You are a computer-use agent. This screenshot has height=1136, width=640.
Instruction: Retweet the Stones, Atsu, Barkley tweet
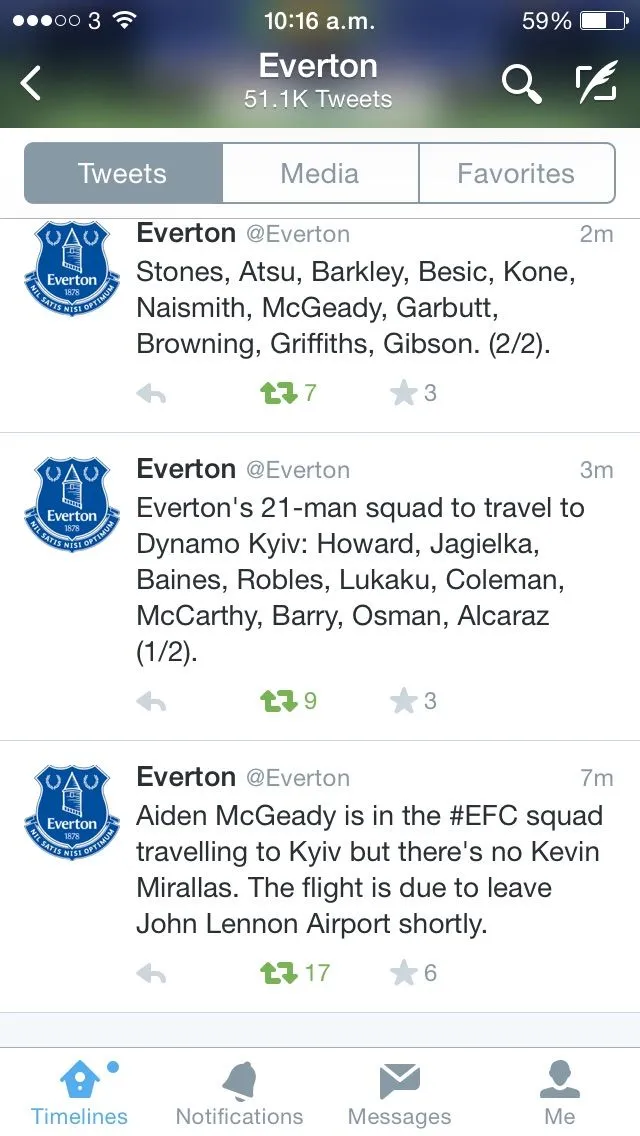point(279,394)
